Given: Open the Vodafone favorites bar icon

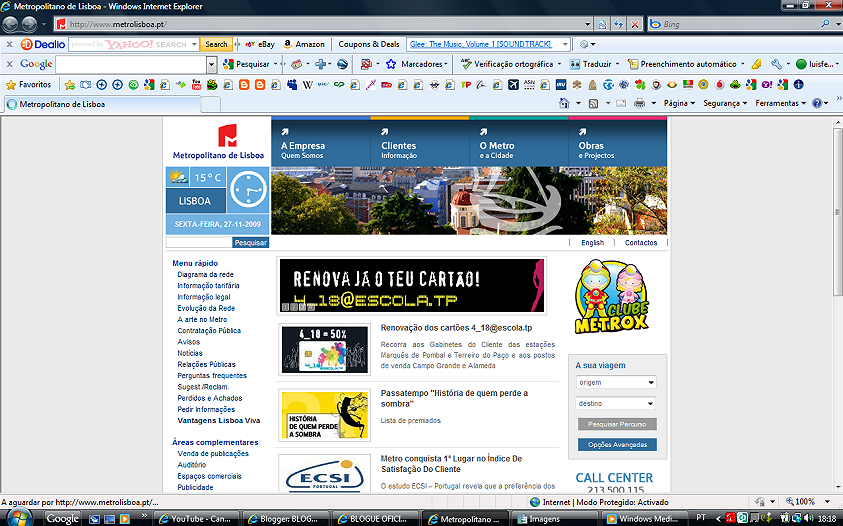Looking at the screenshot, I should [719, 84].
